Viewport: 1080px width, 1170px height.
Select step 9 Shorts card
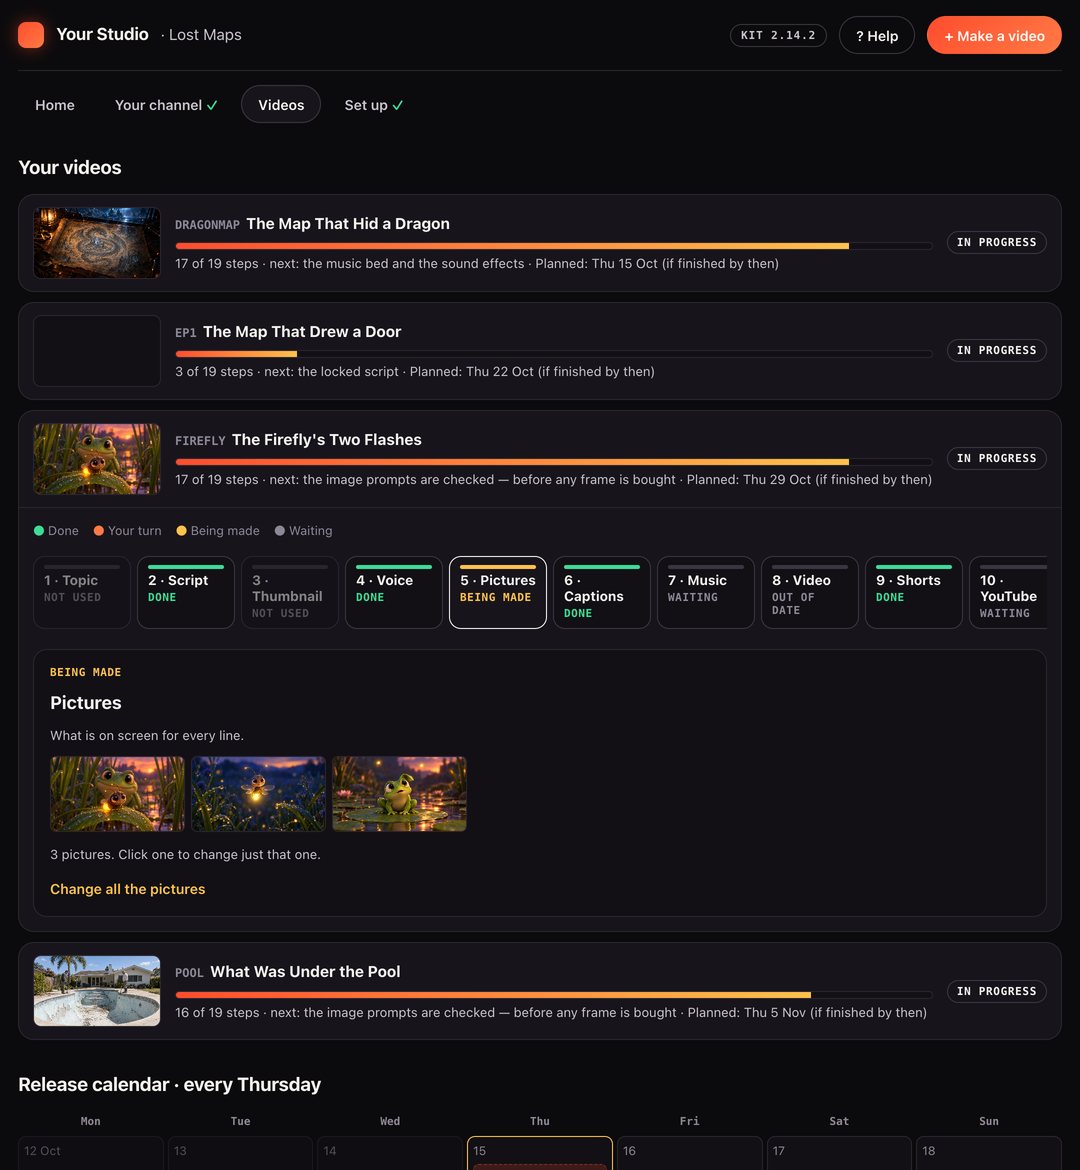(914, 592)
